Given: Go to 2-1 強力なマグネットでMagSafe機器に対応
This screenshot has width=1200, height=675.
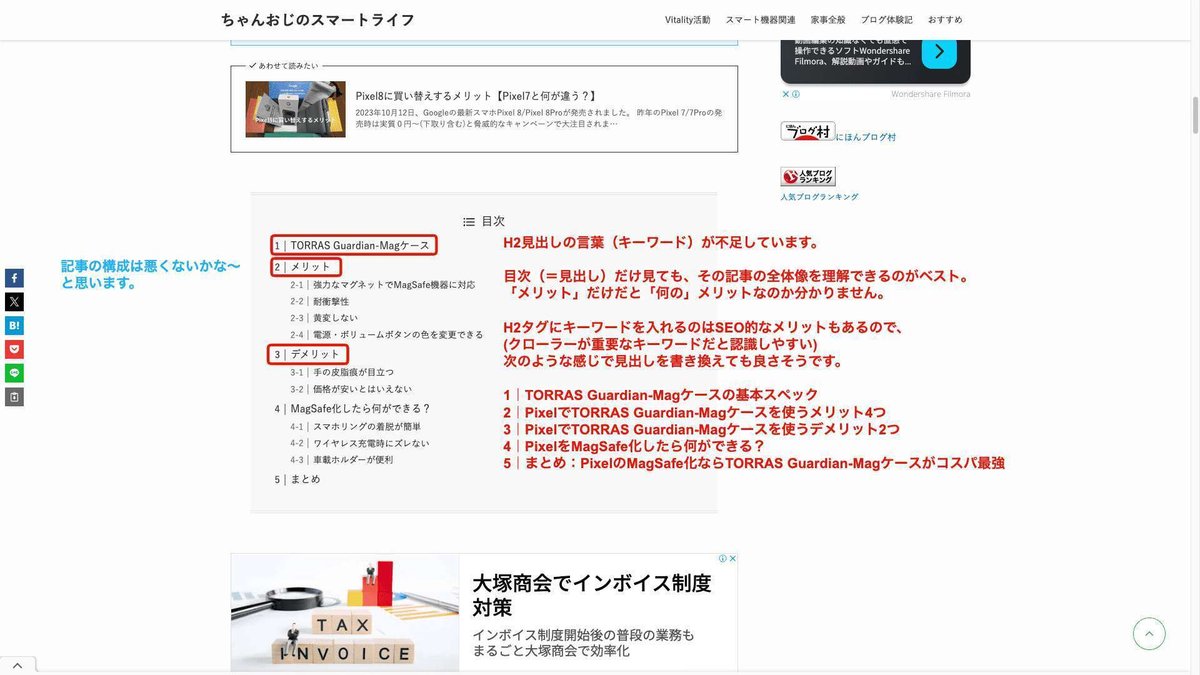Looking at the screenshot, I should tap(383, 285).
